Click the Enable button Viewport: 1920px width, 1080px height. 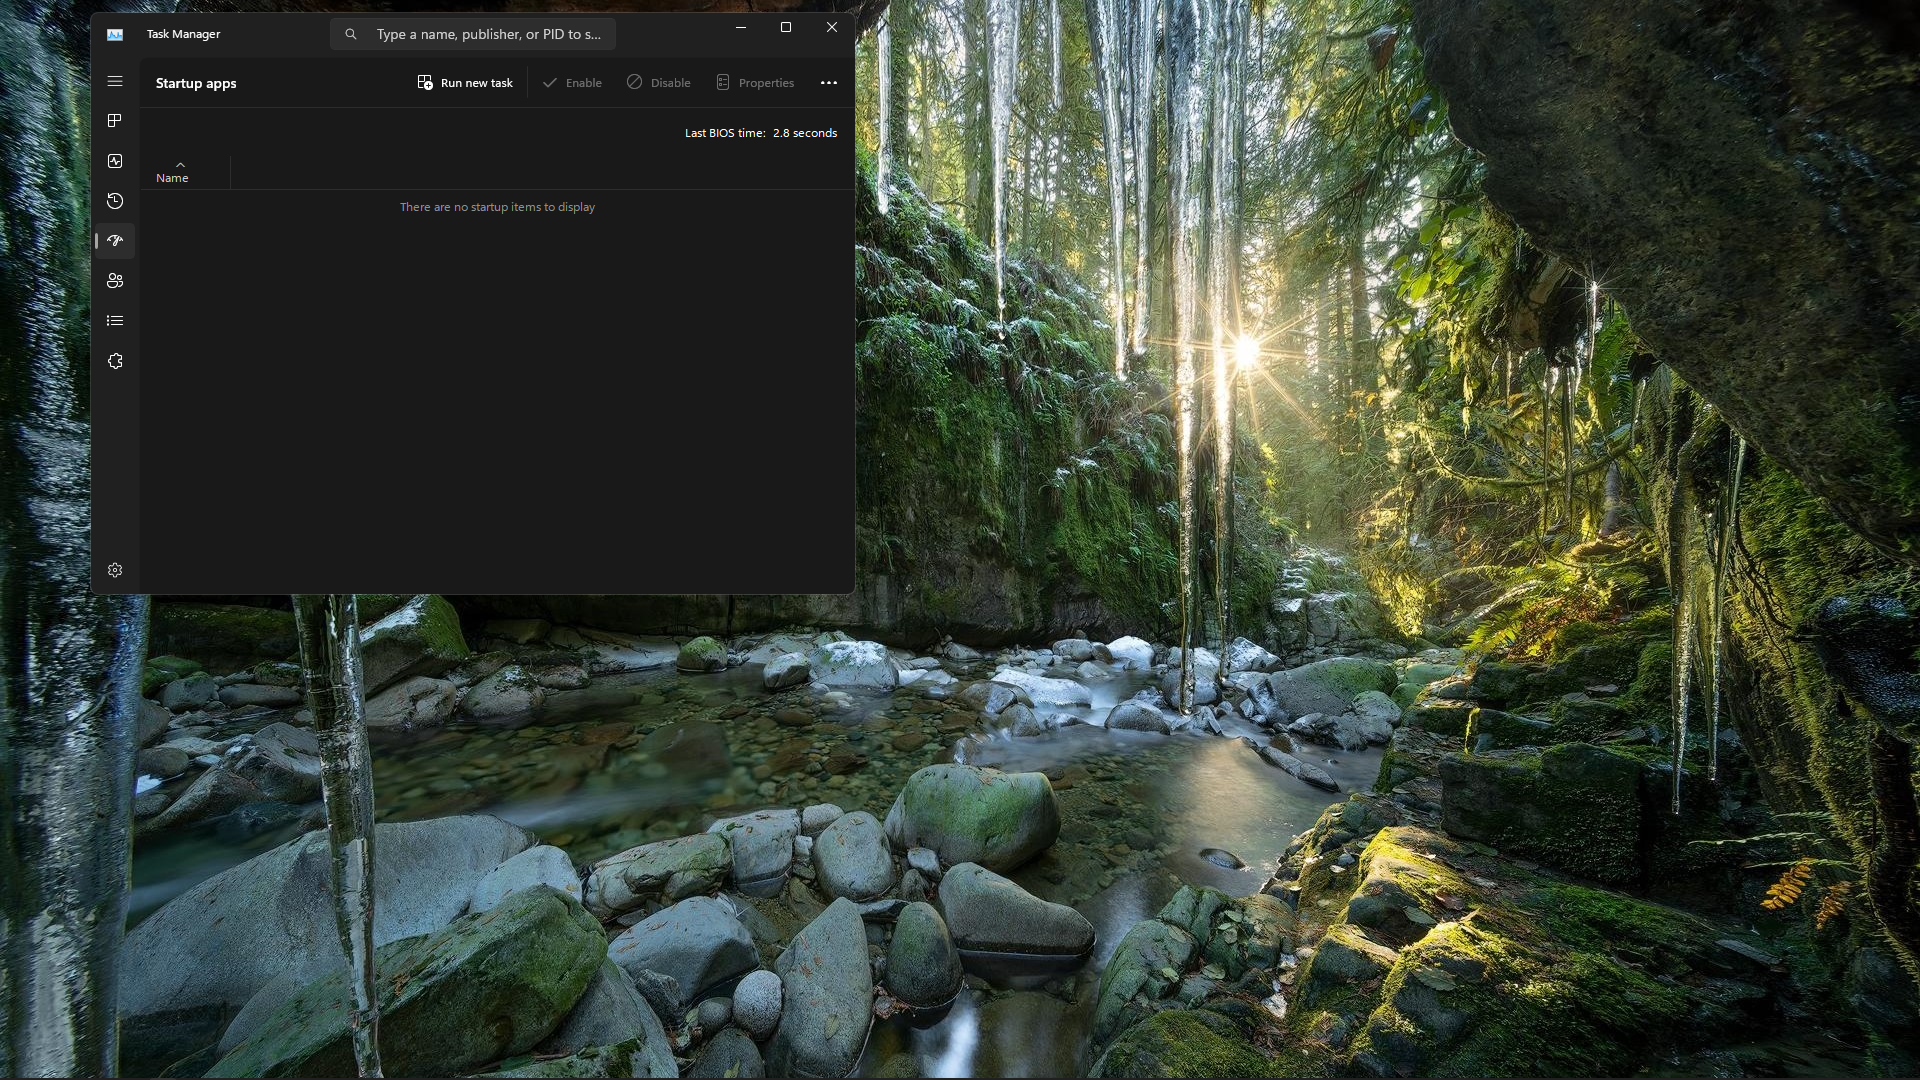coord(572,83)
